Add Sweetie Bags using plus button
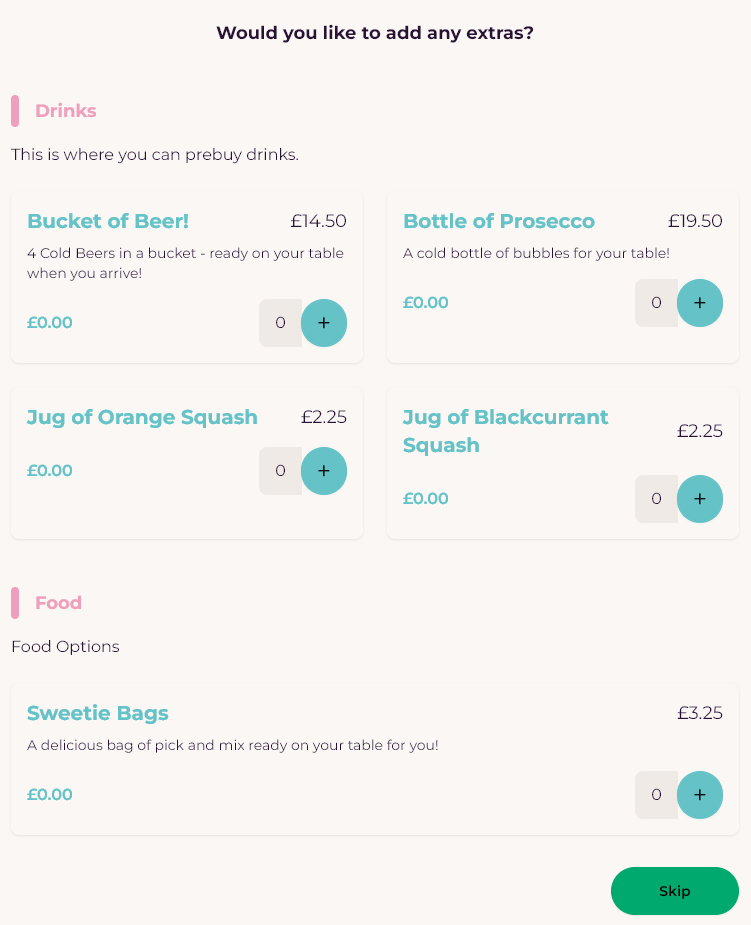Image resolution: width=751 pixels, height=925 pixels. (700, 795)
